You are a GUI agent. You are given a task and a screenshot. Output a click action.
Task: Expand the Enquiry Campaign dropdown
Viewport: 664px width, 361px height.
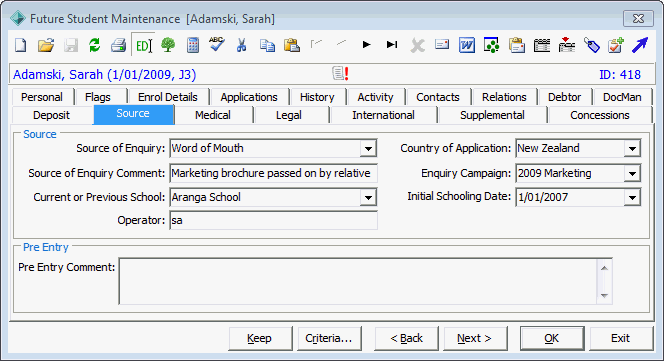pyautogui.click(x=632, y=173)
